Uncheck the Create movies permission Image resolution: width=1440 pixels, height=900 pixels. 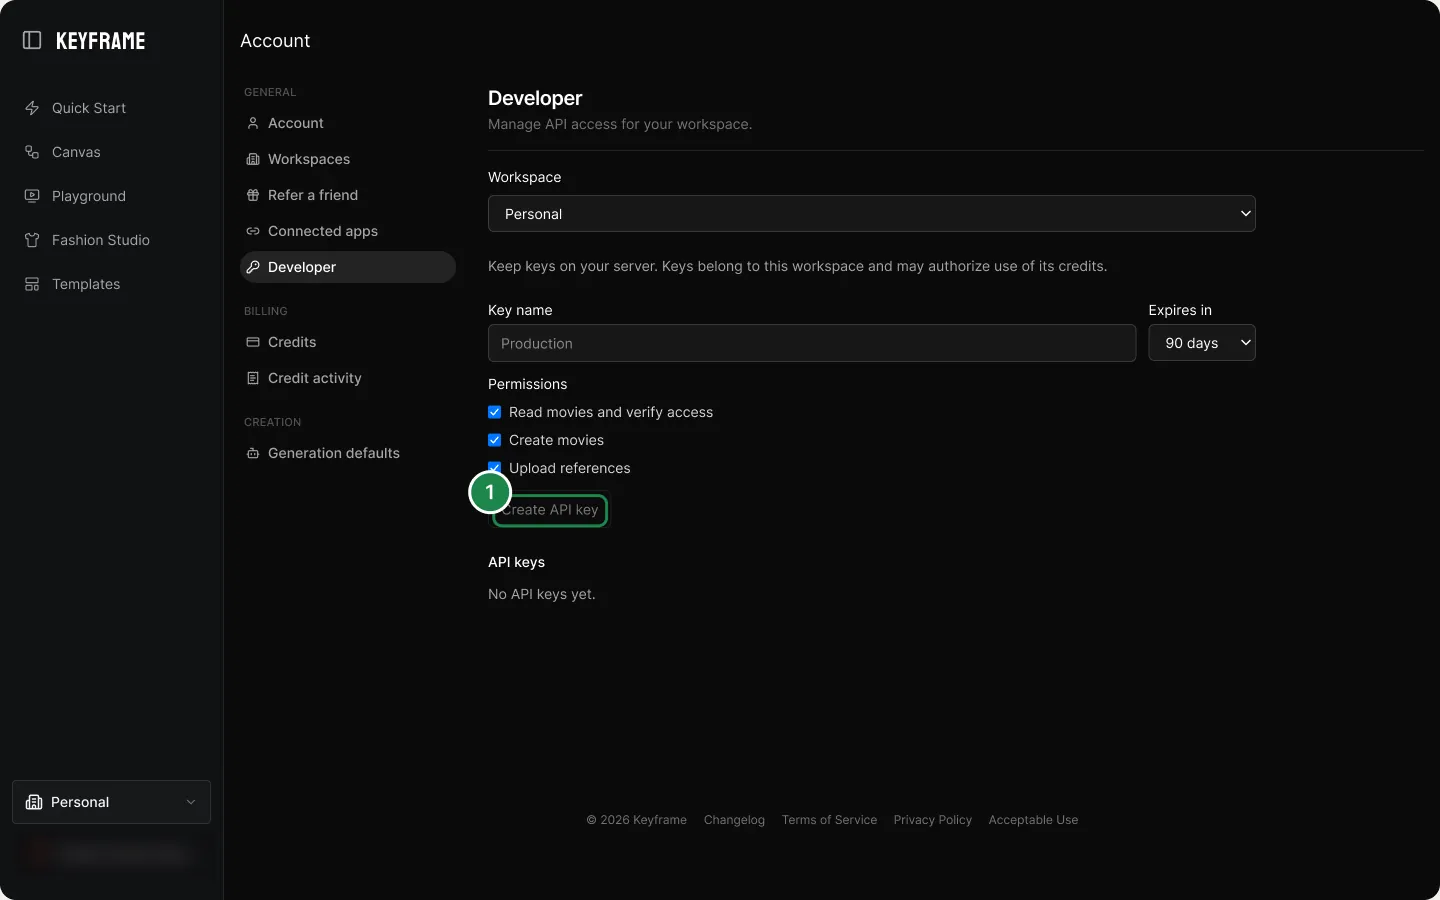pyautogui.click(x=494, y=440)
